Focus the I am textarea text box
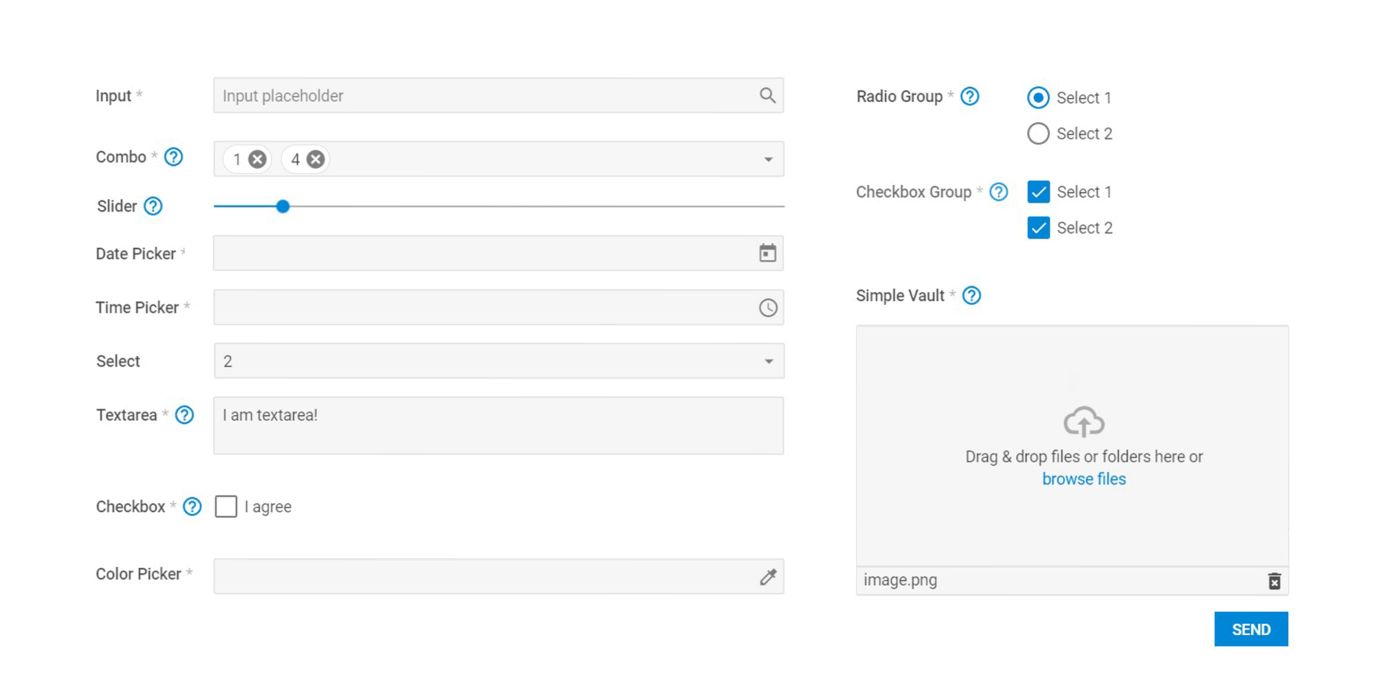 (x=499, y=426)
